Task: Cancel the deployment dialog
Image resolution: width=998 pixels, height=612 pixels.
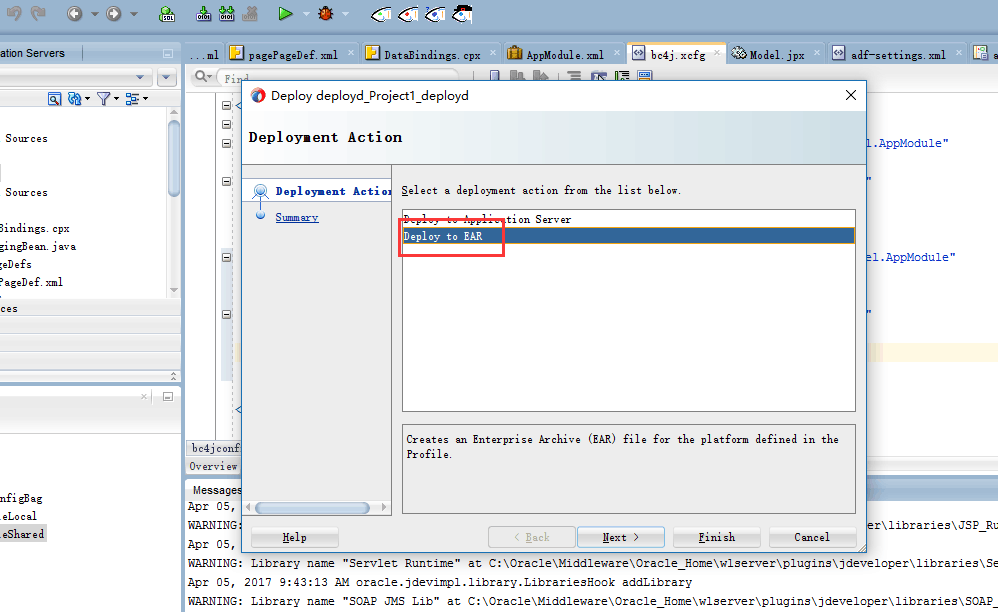Action: click(812, 538)
